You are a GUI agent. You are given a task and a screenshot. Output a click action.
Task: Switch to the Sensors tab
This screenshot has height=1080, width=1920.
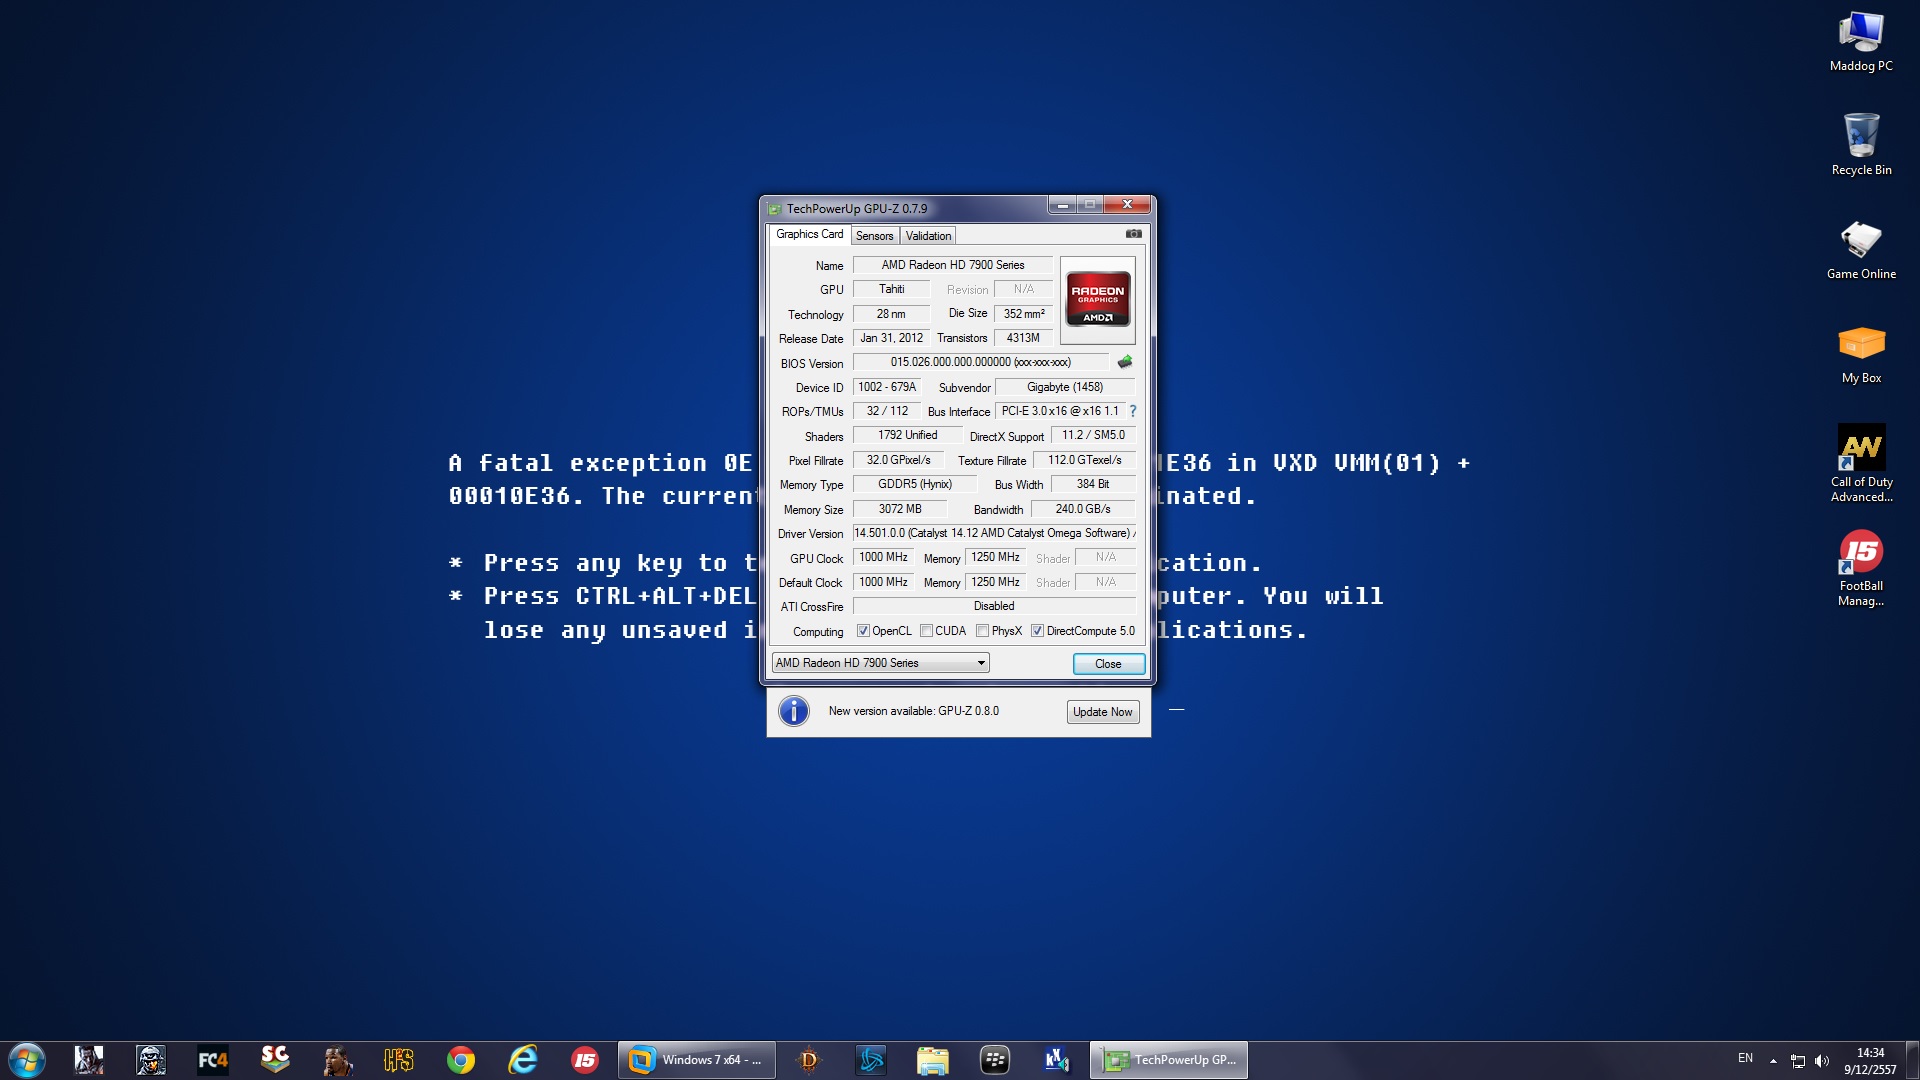(x=874, y=236)
